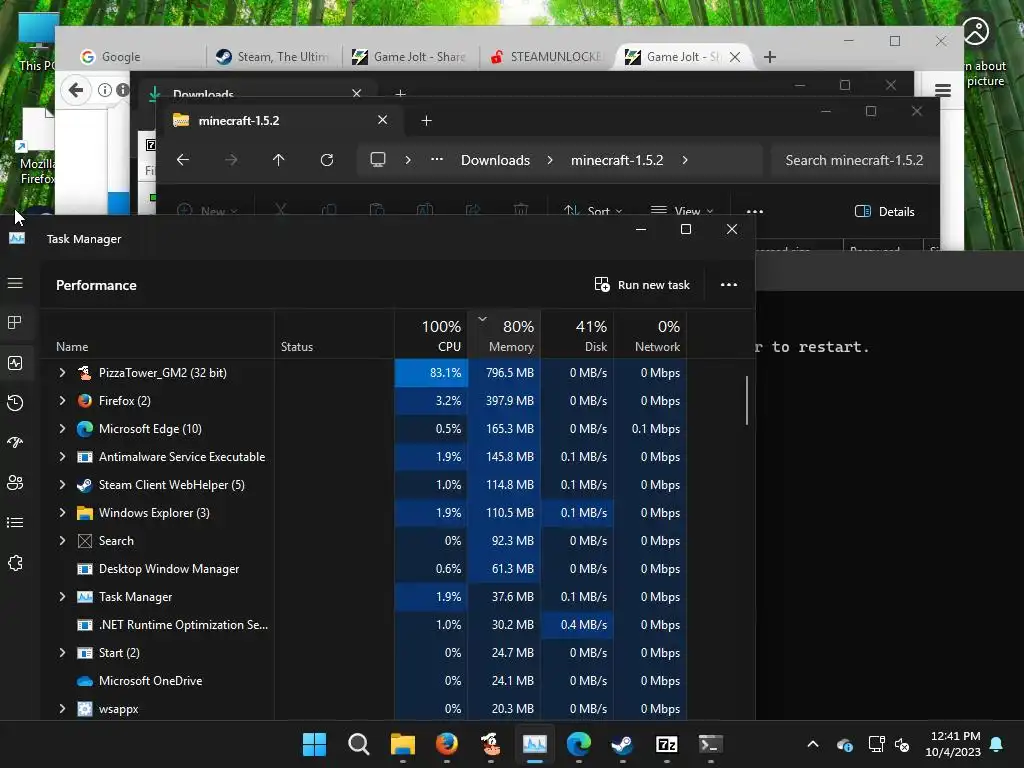
Task: Sort processes by Disk column
Action: (577, 335)
